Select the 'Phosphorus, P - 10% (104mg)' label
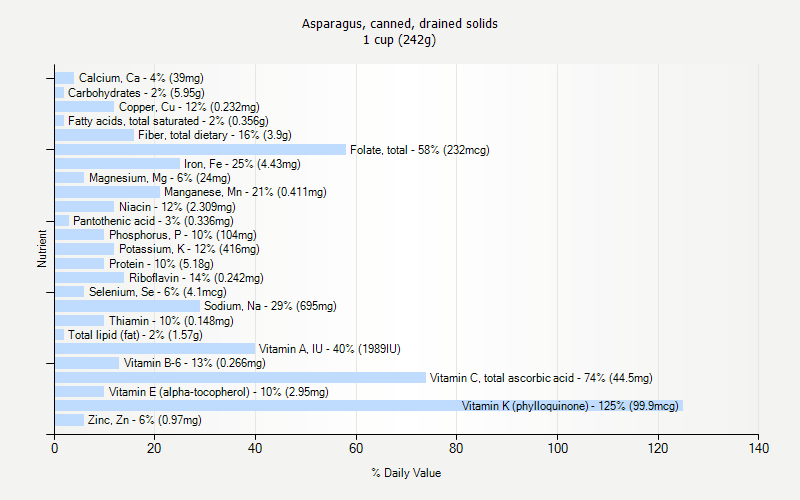This screenshot has height=500, width=800. click(x=183, y=235)
